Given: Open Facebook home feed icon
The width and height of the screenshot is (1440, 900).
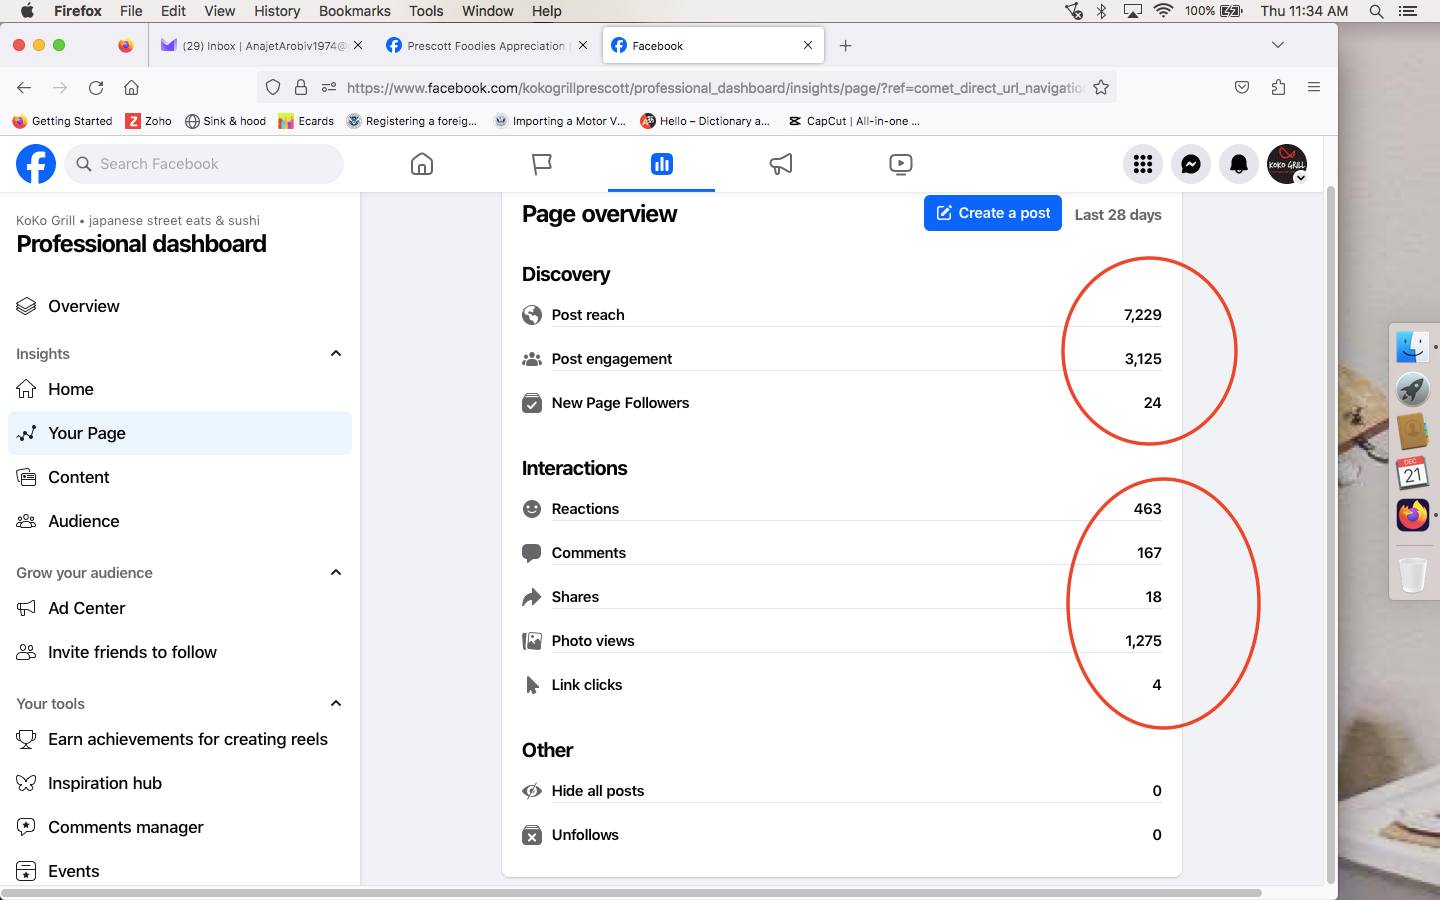Looking at the screenshot, I should coord(422,164).
